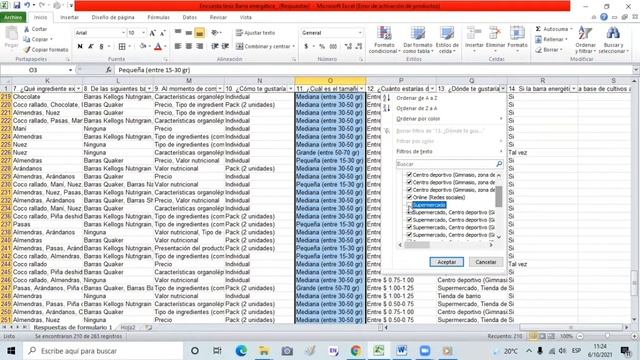Open Google Chrome from the taskbar
The width and height of the screenshot is (640, 360).
355,351
